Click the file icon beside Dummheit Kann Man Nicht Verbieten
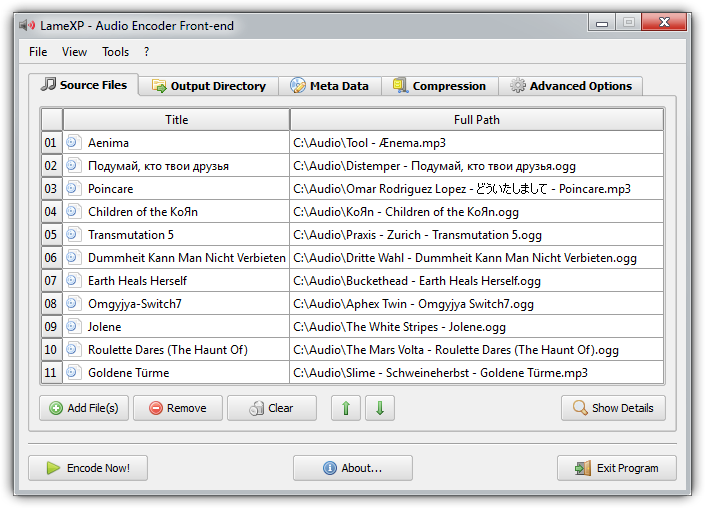 coord(73,258)
